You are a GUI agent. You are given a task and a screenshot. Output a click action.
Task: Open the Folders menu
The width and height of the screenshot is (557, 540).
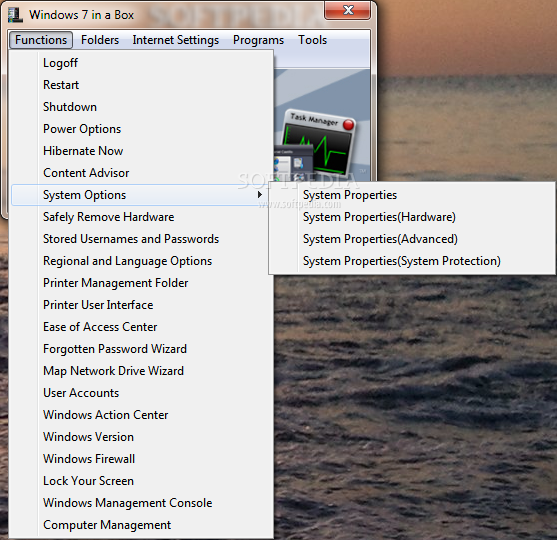pos(100,40)
